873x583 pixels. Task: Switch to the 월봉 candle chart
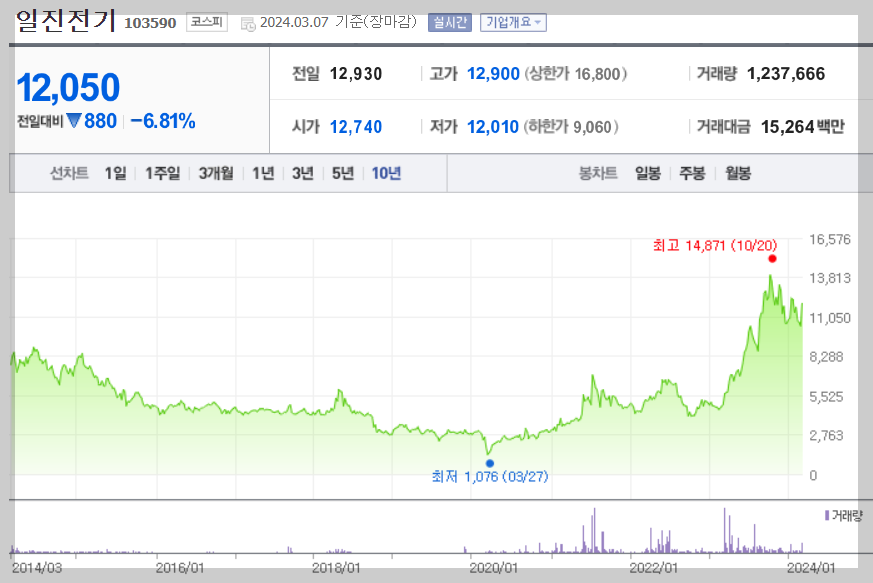tap(738, 173)
